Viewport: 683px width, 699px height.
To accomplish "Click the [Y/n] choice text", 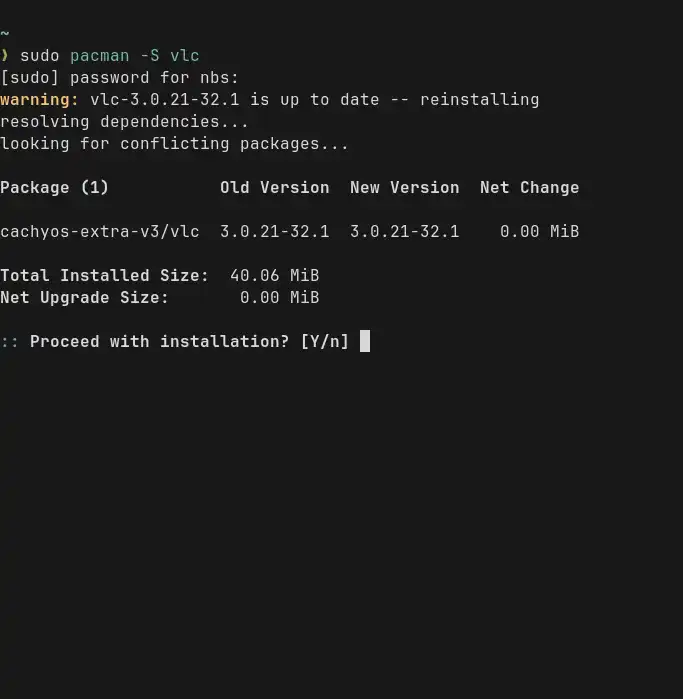I will 325,342.
